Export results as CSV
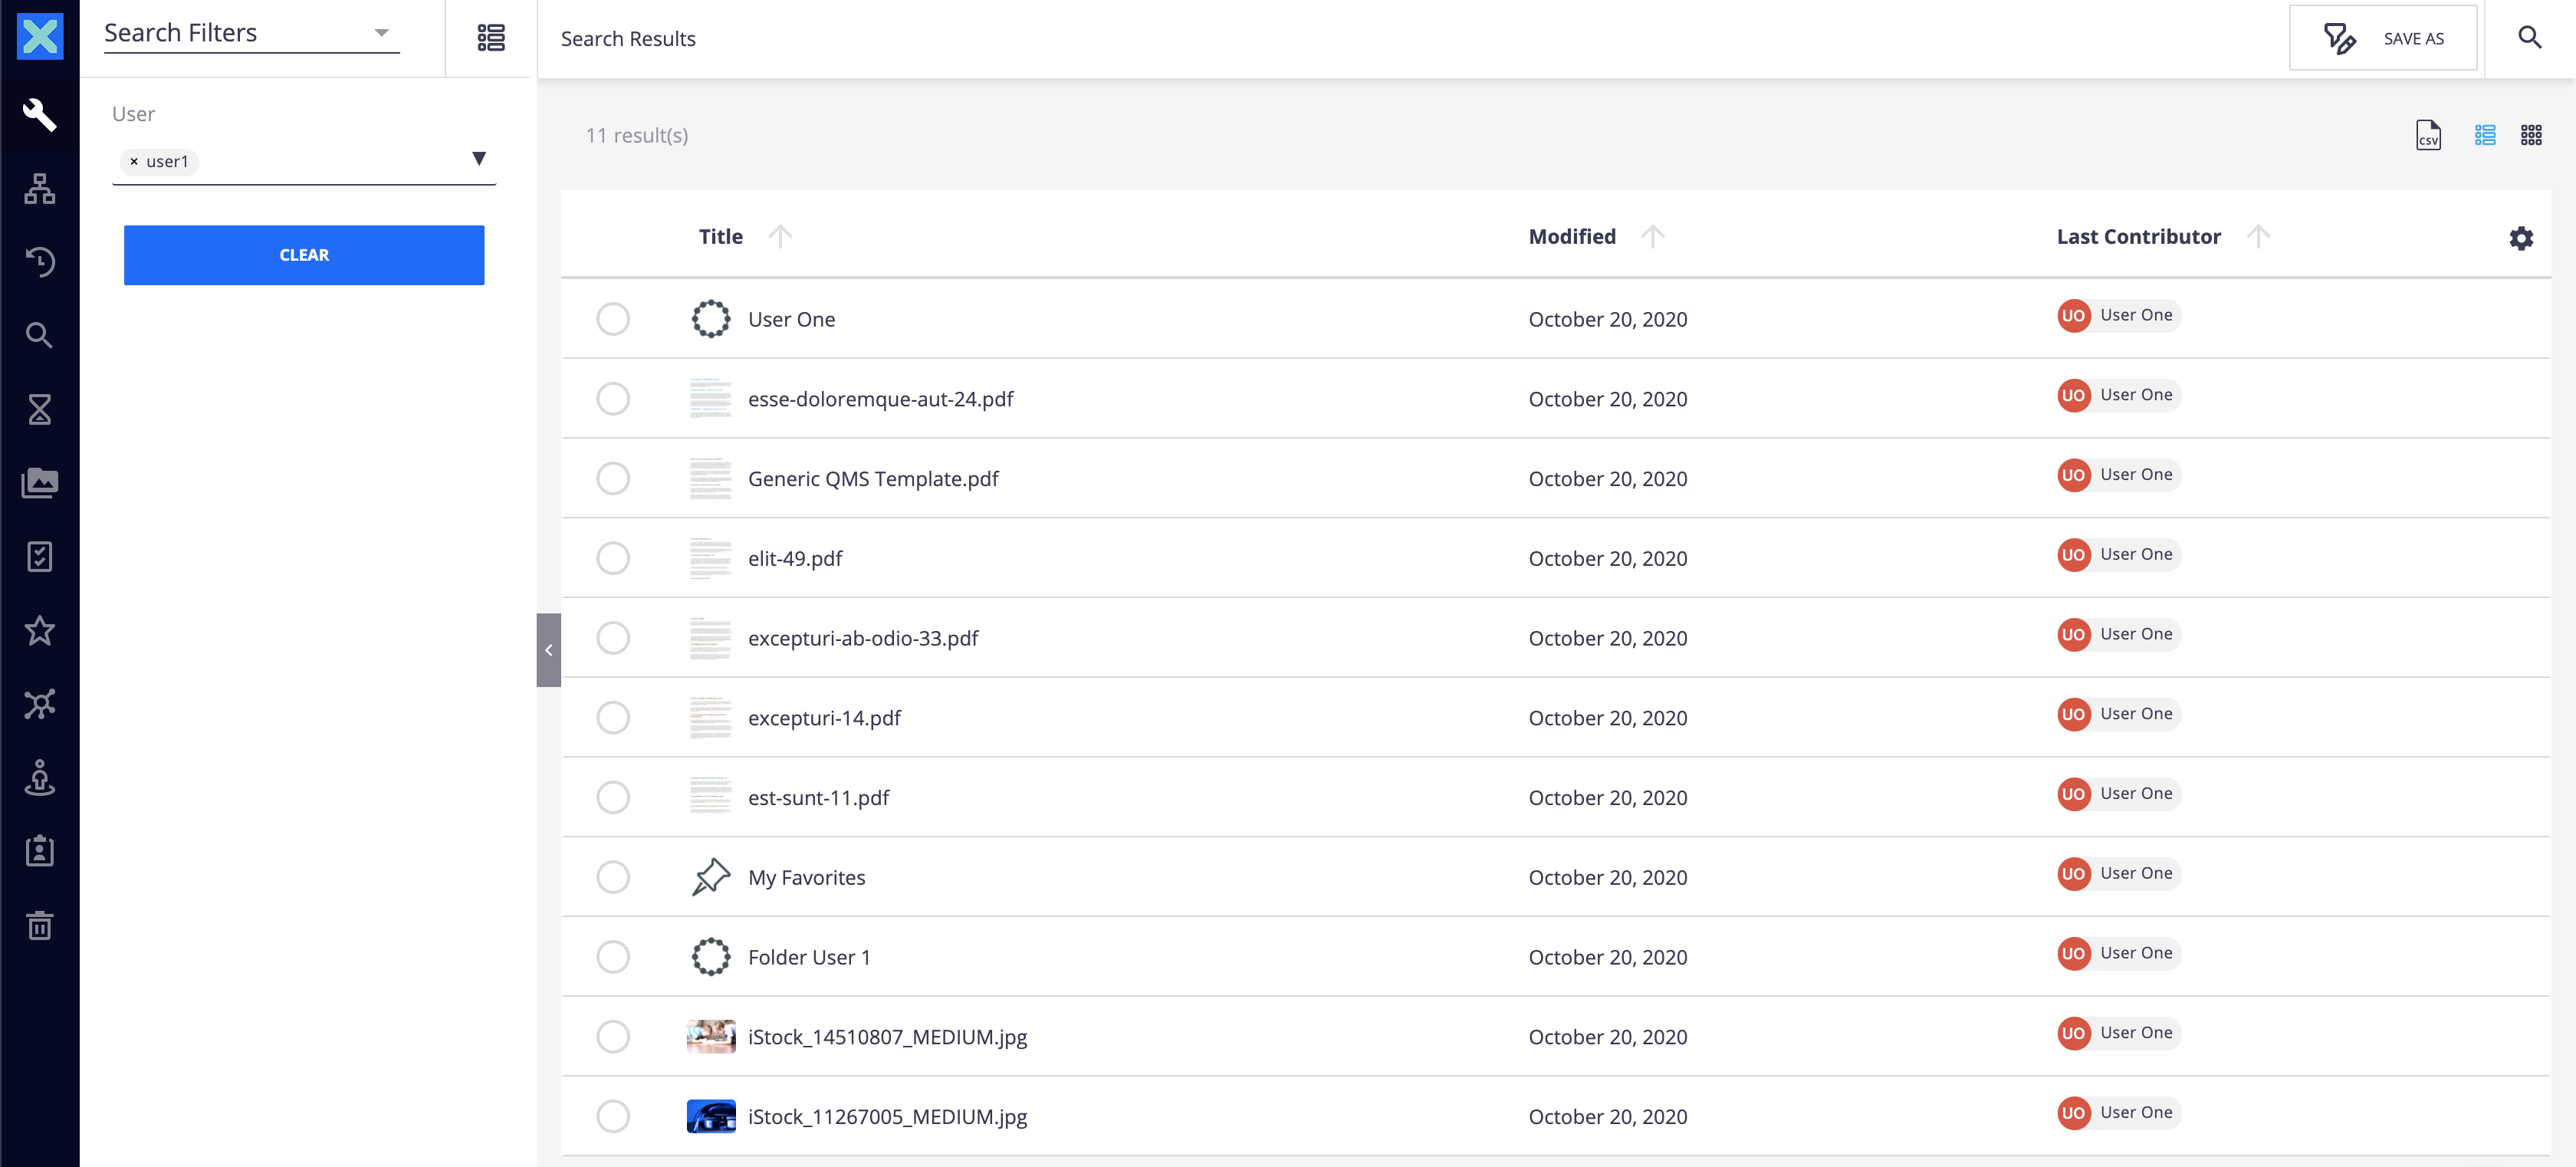This screenshot has height=1167, width=2576. (x=2428, y=135)
